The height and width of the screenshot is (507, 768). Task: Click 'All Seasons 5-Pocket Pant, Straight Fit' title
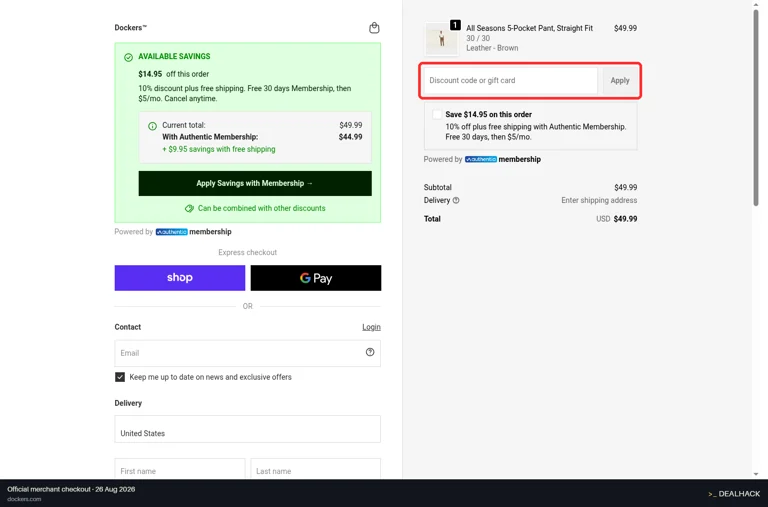point(529,28)
